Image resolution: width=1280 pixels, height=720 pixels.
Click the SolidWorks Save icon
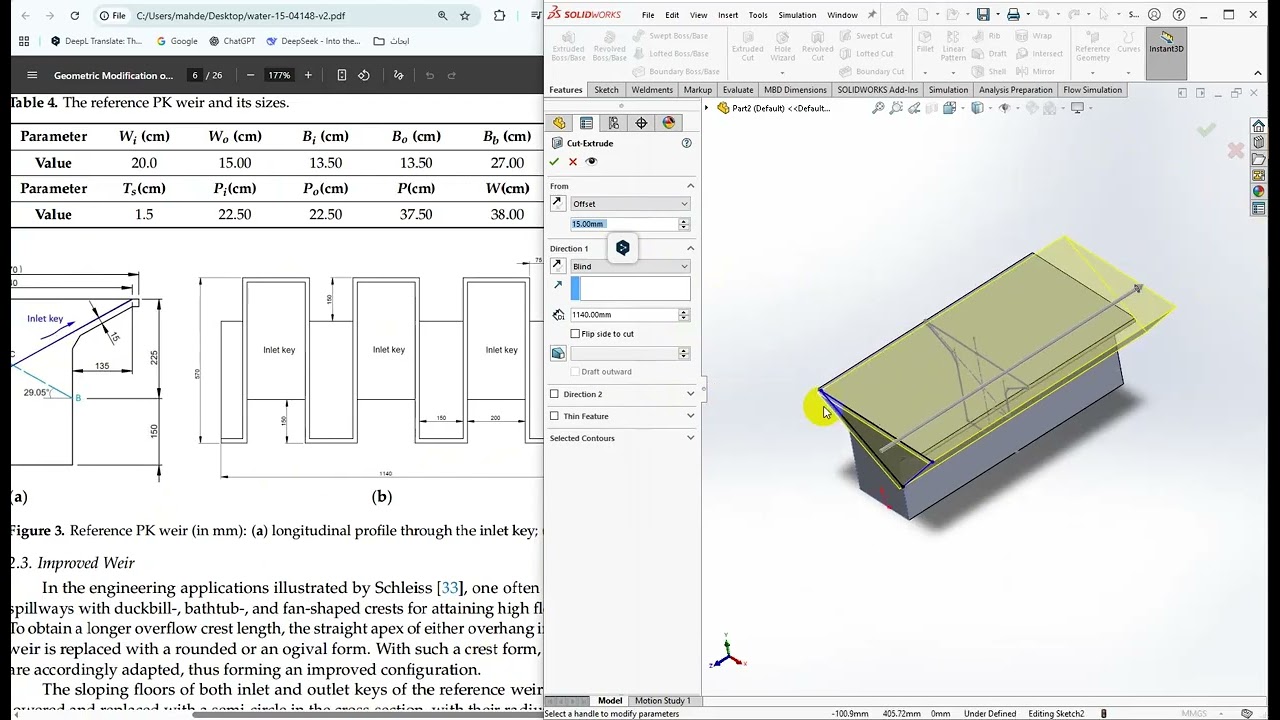(983, 15)
